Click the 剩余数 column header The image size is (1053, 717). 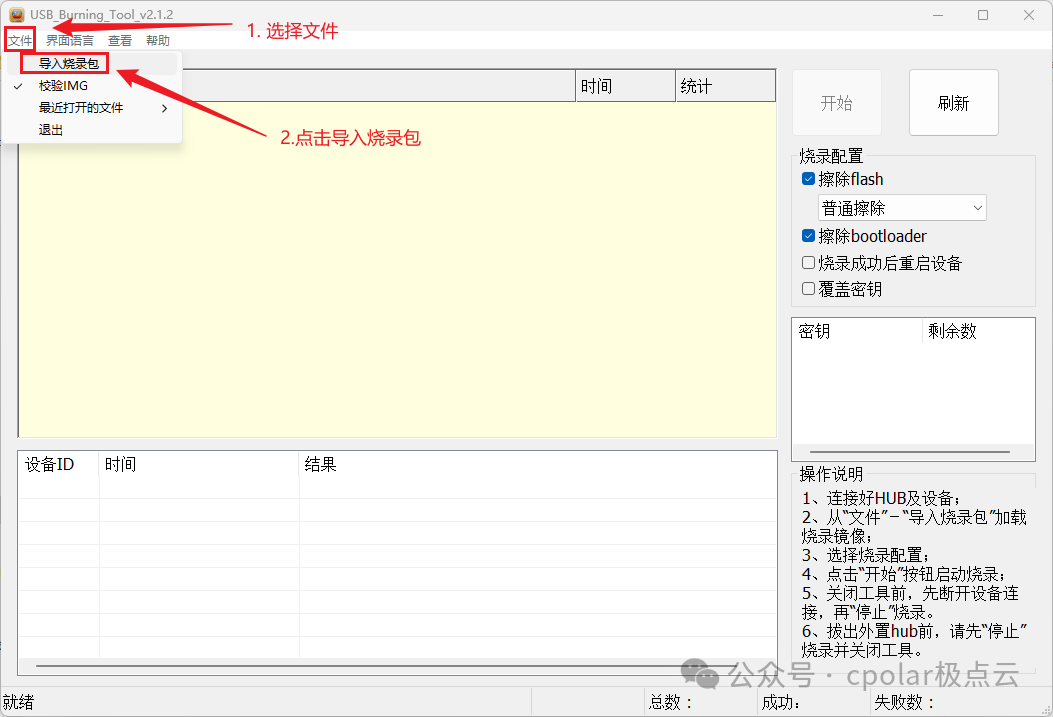[x=978, y=331]
